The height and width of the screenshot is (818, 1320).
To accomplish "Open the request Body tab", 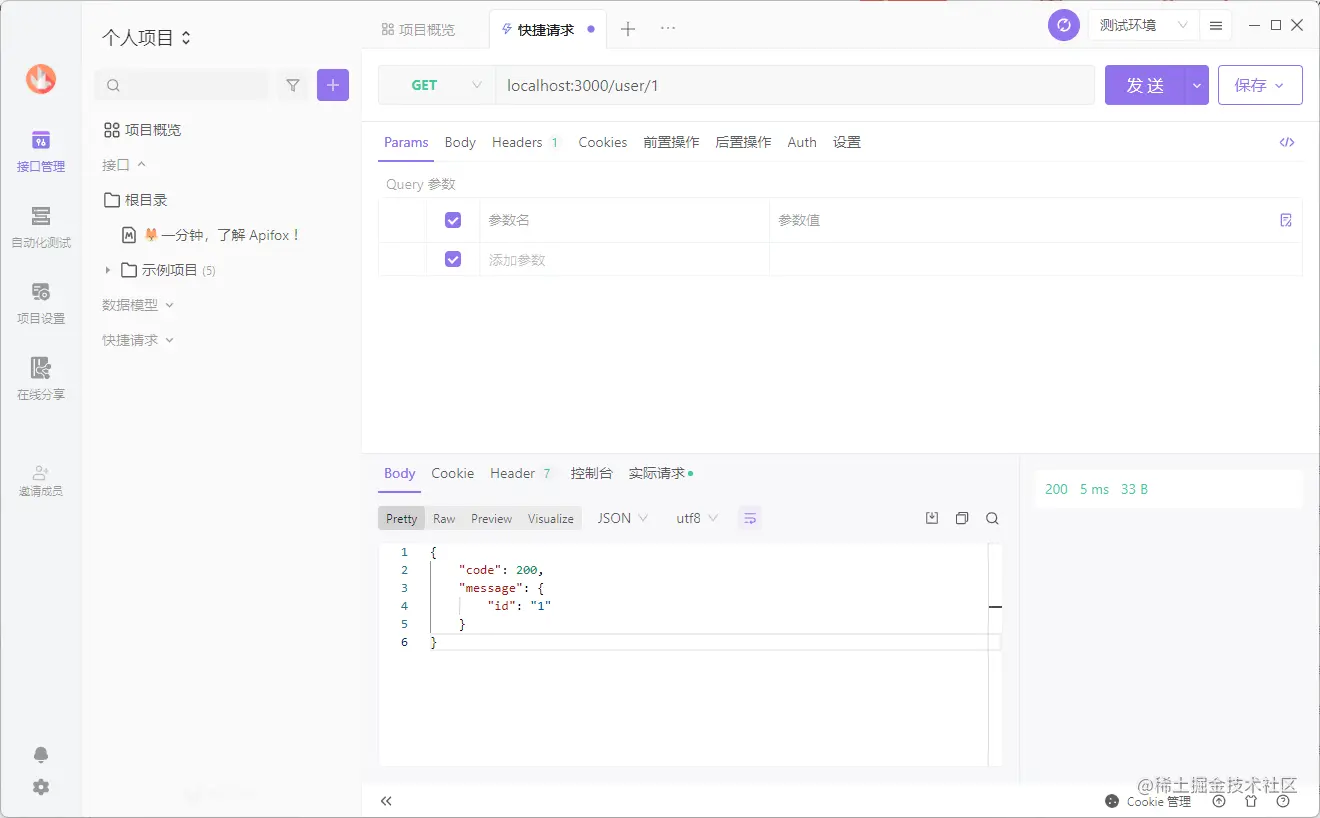I will coord(460,142).
